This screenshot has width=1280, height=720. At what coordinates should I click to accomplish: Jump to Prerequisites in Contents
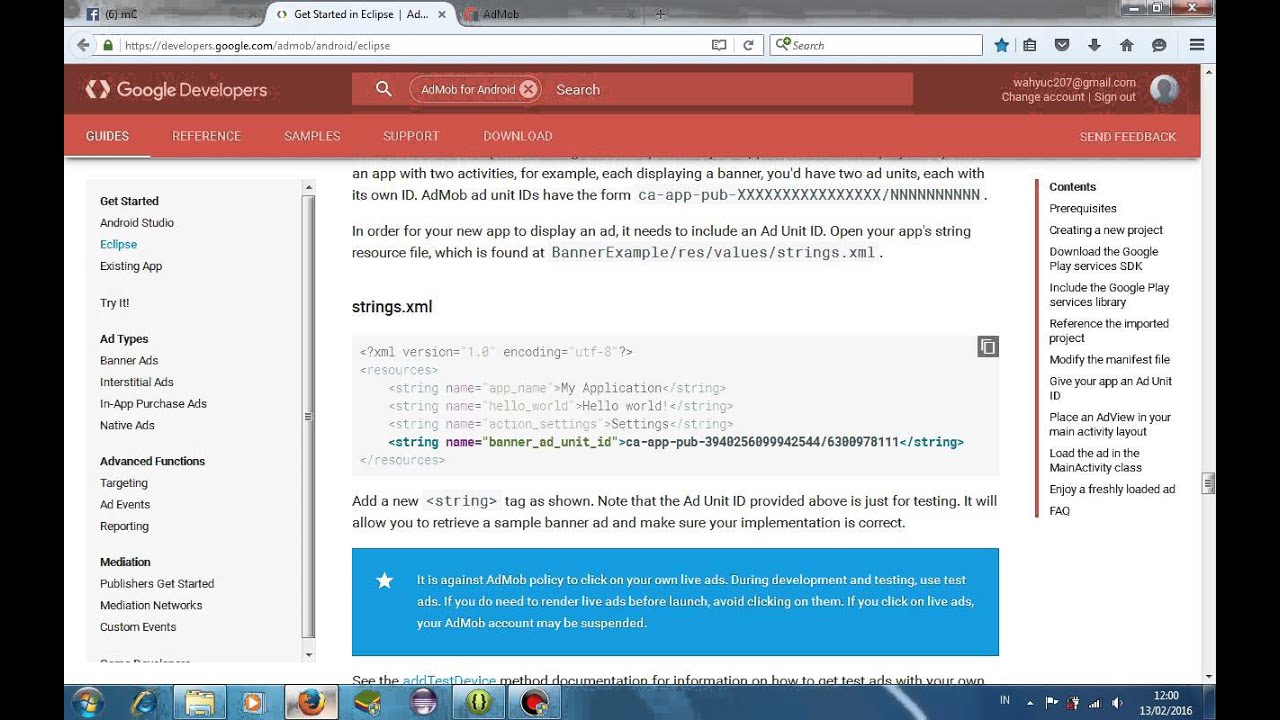point(1083,208)
